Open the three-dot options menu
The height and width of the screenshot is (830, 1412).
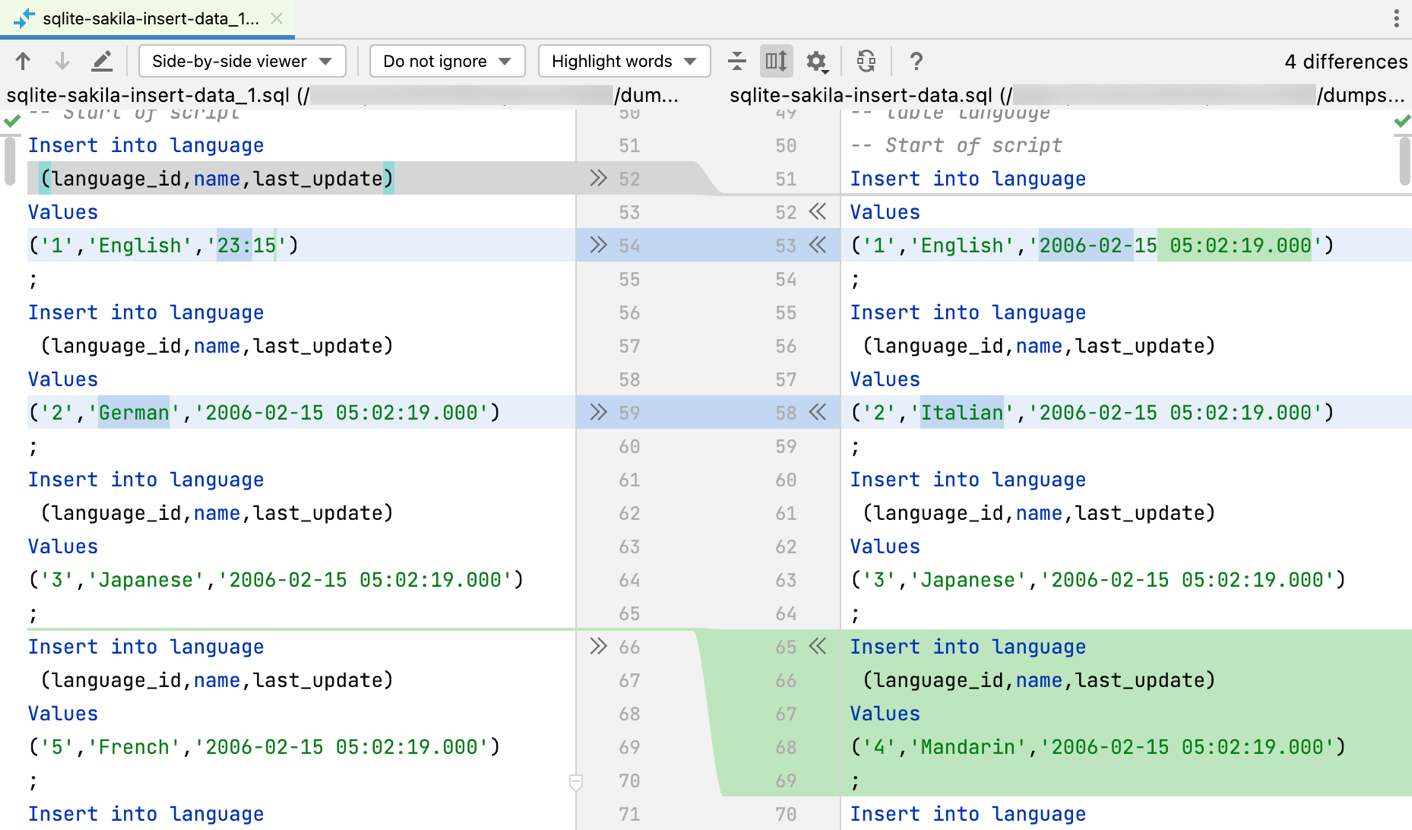click(x=1396, y=19)
